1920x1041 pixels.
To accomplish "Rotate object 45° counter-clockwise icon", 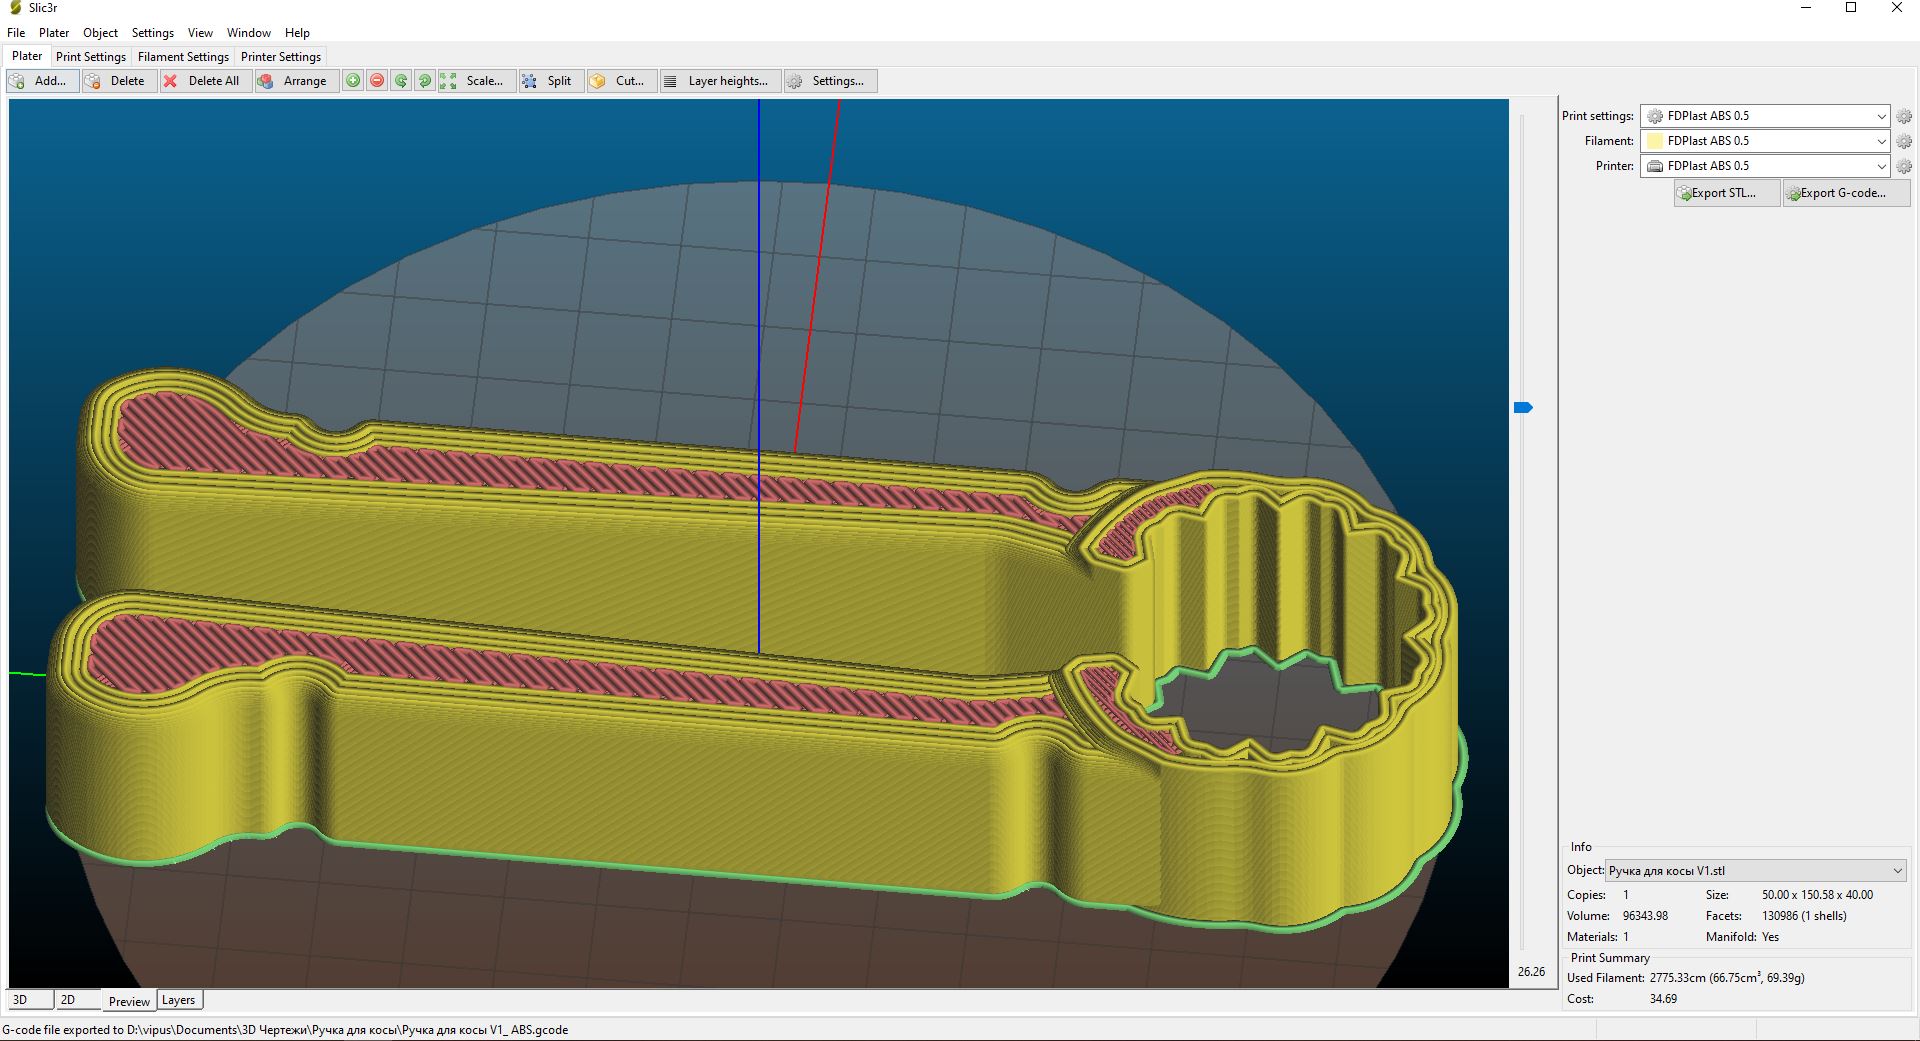I will coord(401,81).
